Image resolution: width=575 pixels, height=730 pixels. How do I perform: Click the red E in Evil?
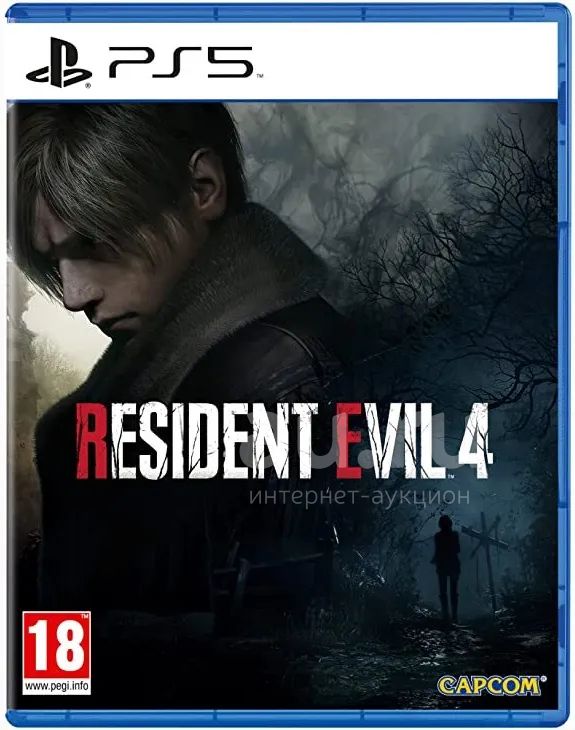point(349,441)
